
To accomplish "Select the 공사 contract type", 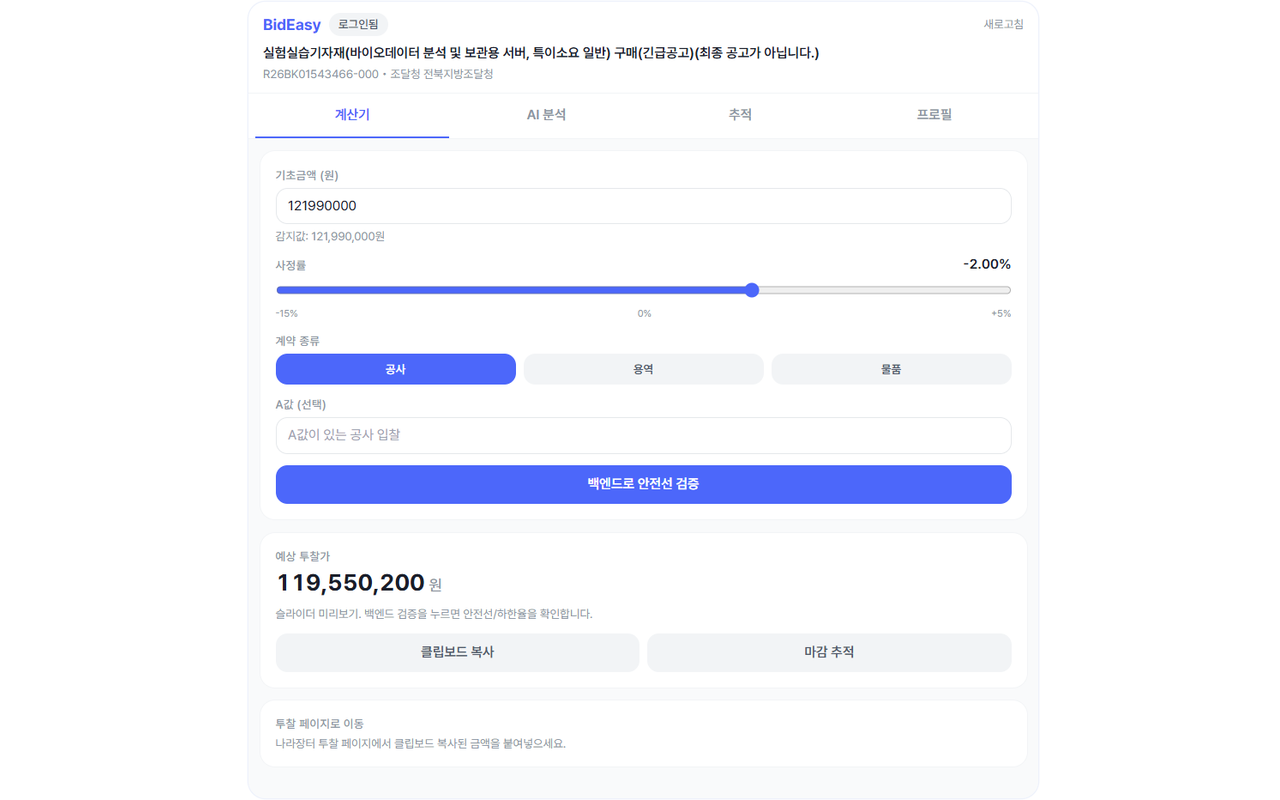I will [396, 369].
